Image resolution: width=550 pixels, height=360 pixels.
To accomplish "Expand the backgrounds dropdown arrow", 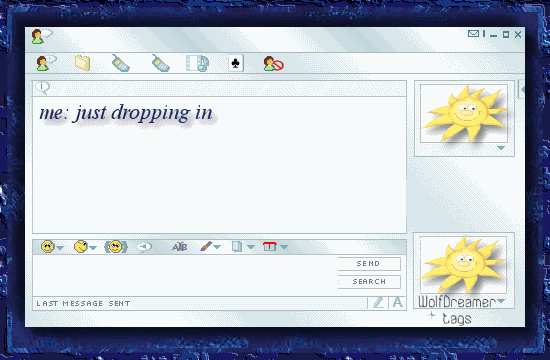I will [251, 247].
